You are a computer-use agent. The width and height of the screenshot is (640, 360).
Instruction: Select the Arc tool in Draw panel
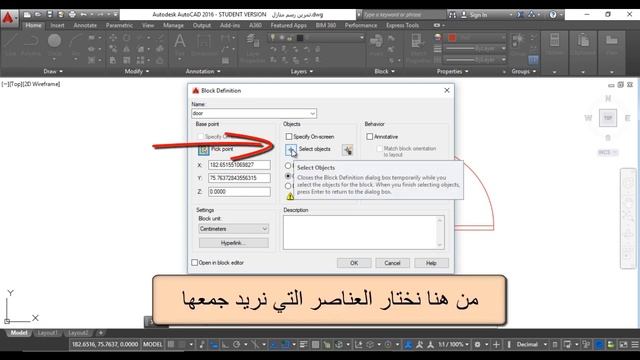click(x=76, y=44)
